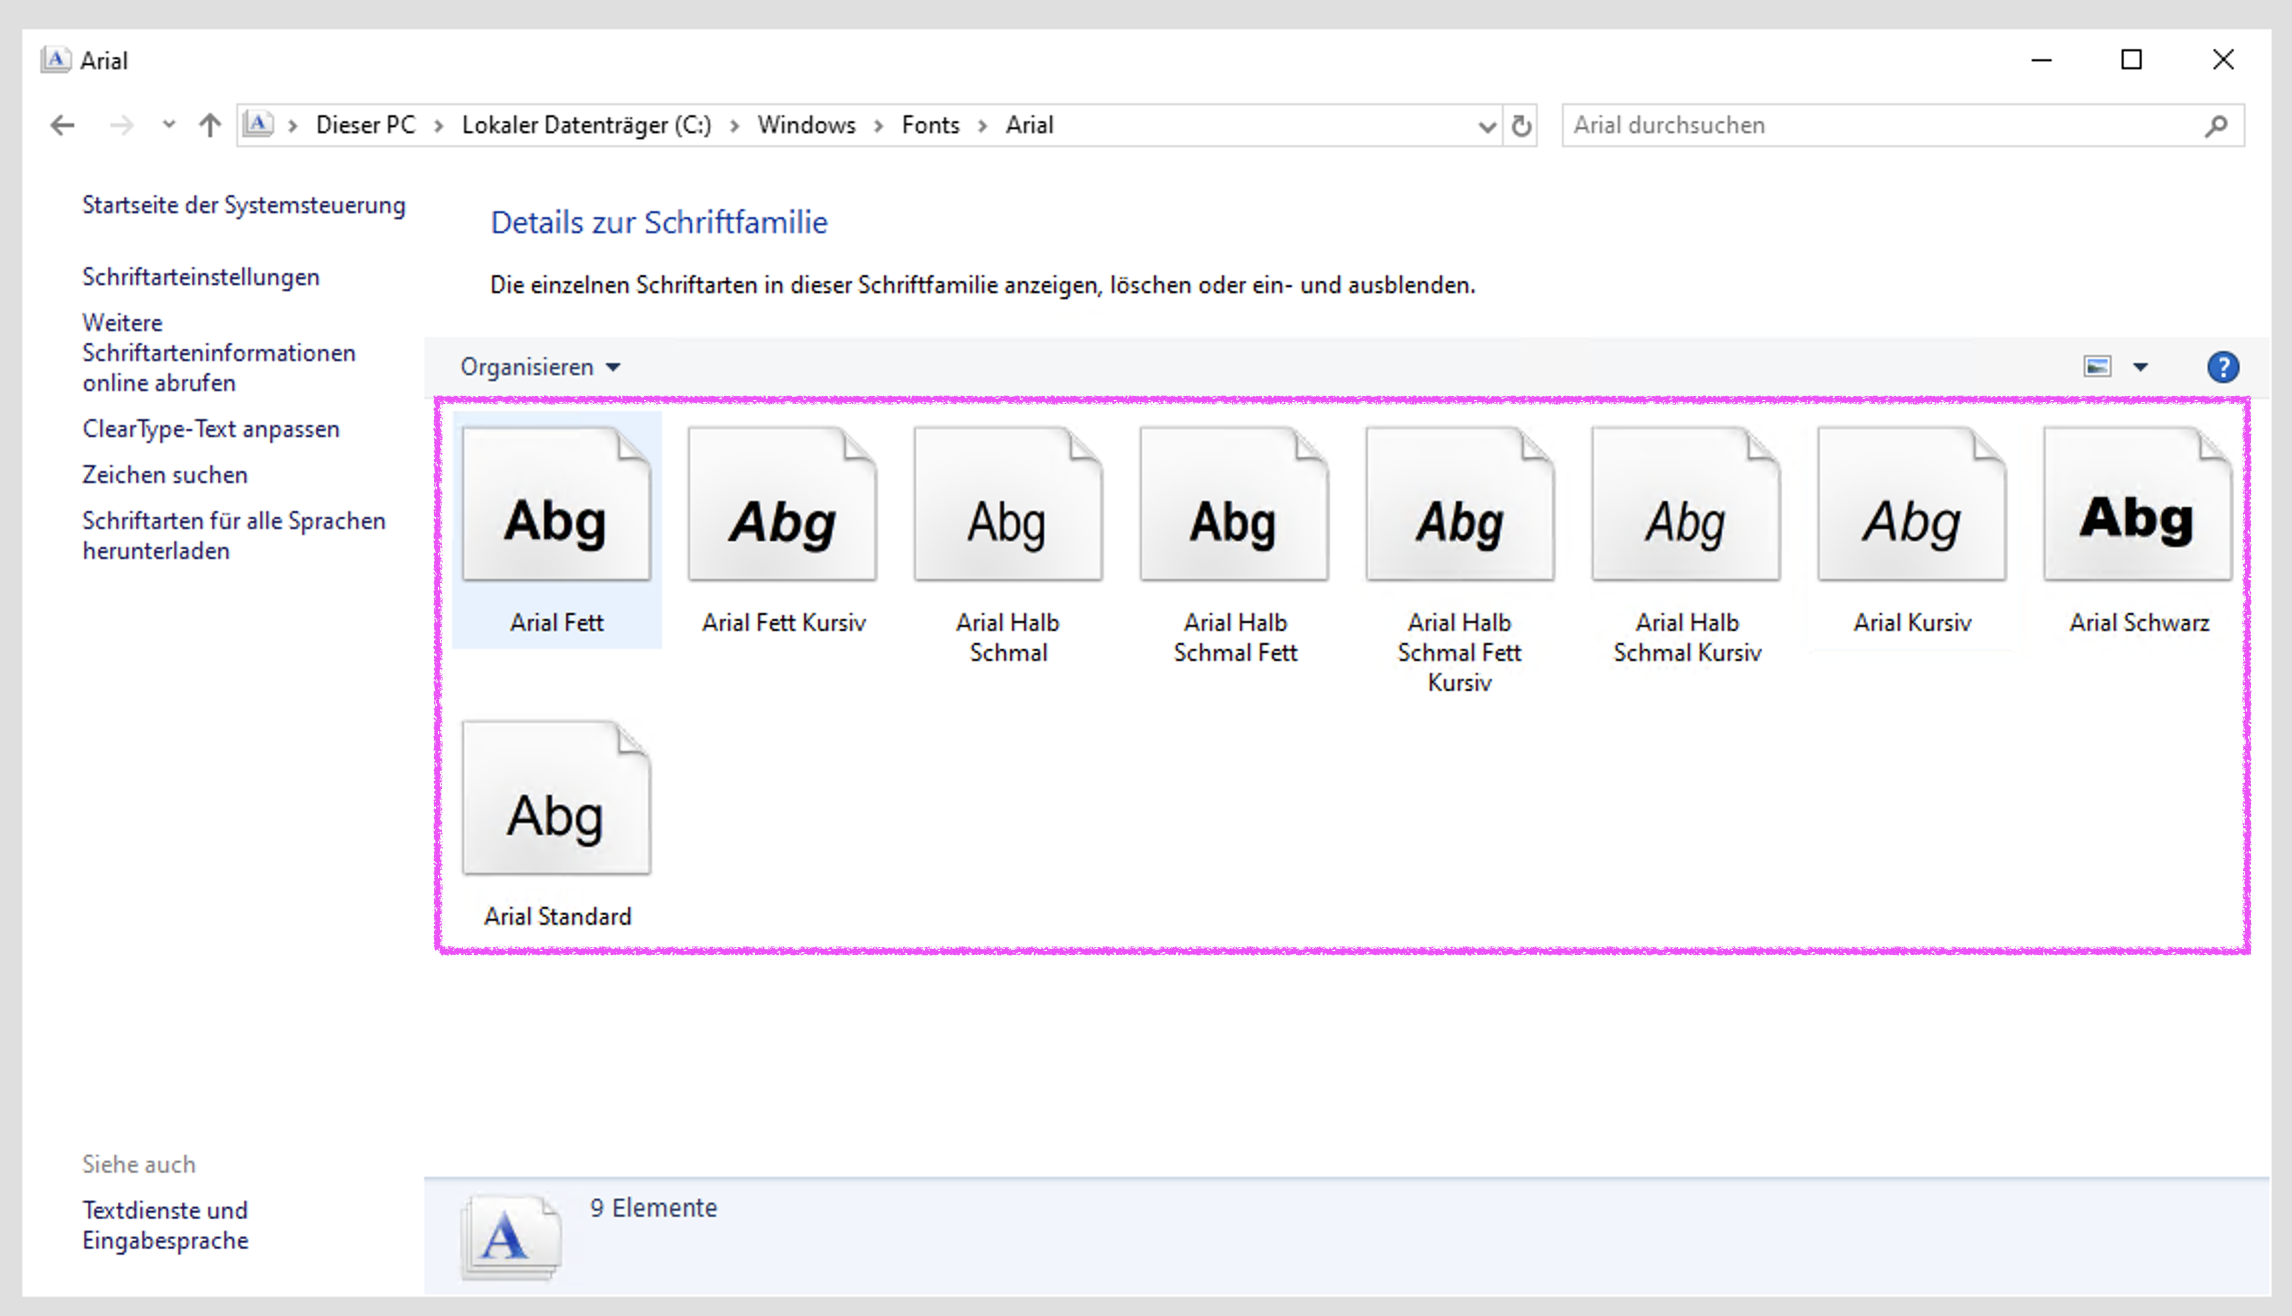Expand the chevron after Dieser PC

click(x=438, y=126)
